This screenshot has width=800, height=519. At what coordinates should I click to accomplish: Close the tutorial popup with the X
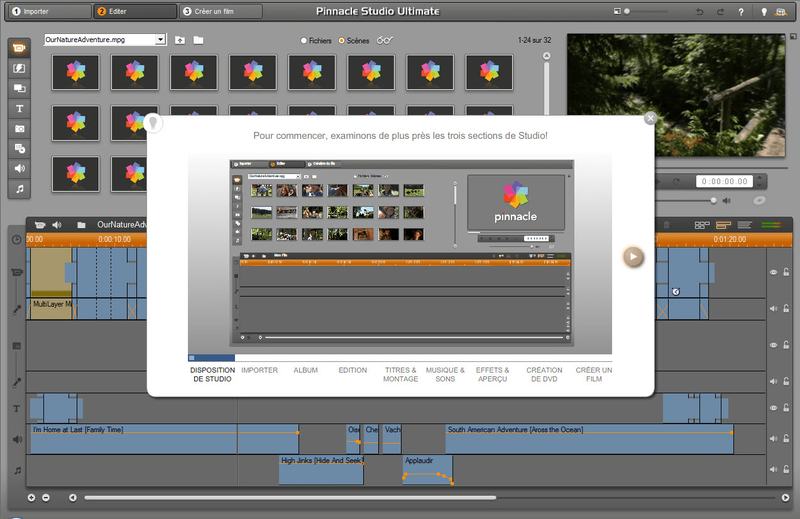point(650,118)
